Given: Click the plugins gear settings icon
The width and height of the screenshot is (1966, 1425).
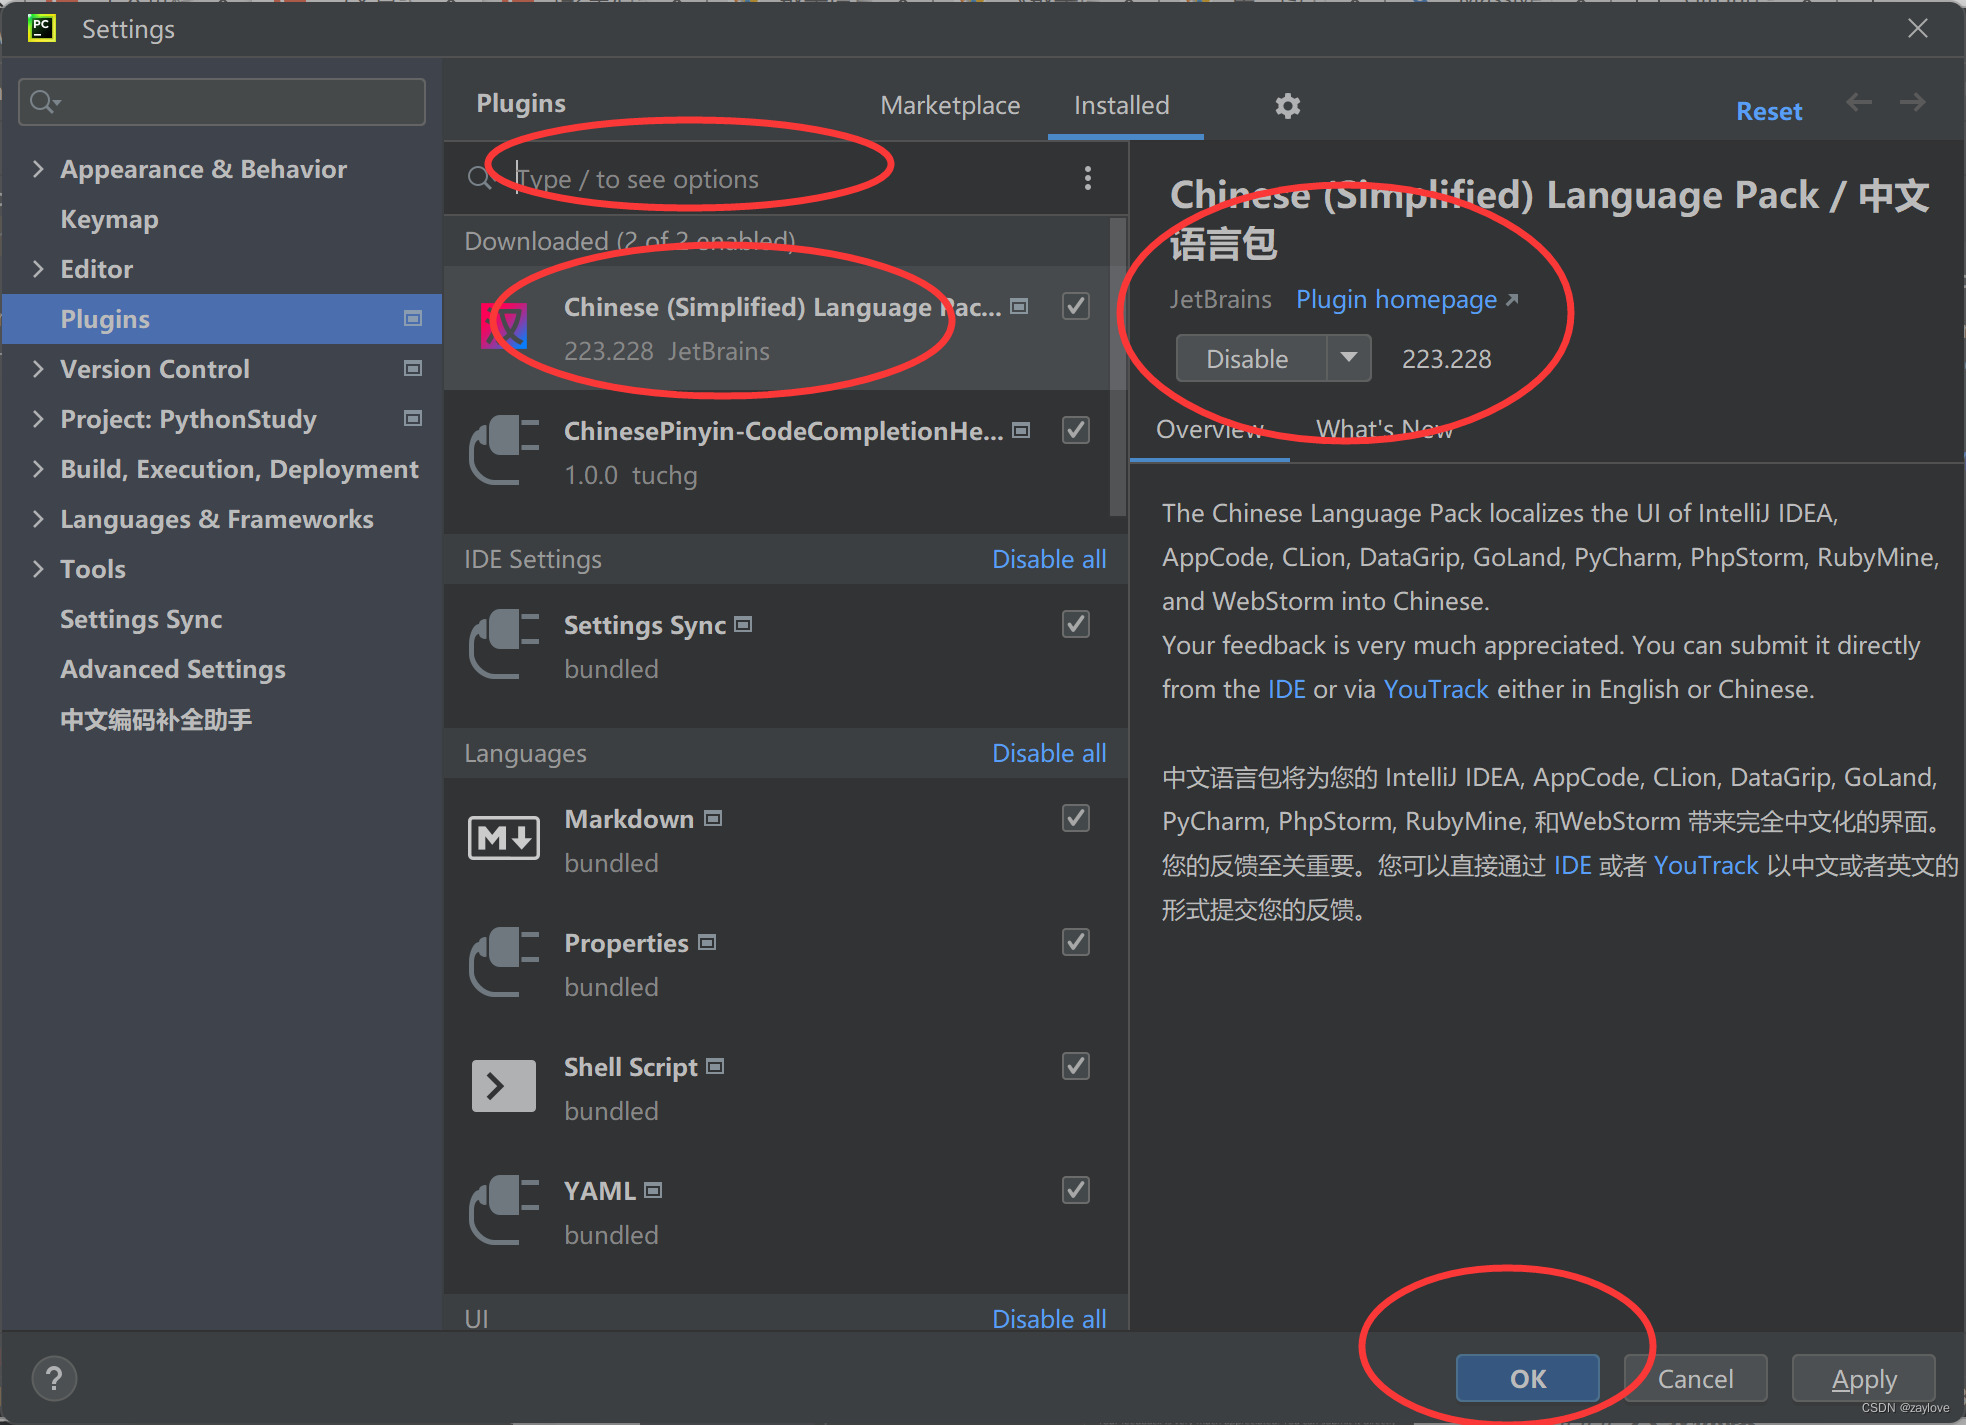Looking at the screenshot, I should coord(1287,105).
